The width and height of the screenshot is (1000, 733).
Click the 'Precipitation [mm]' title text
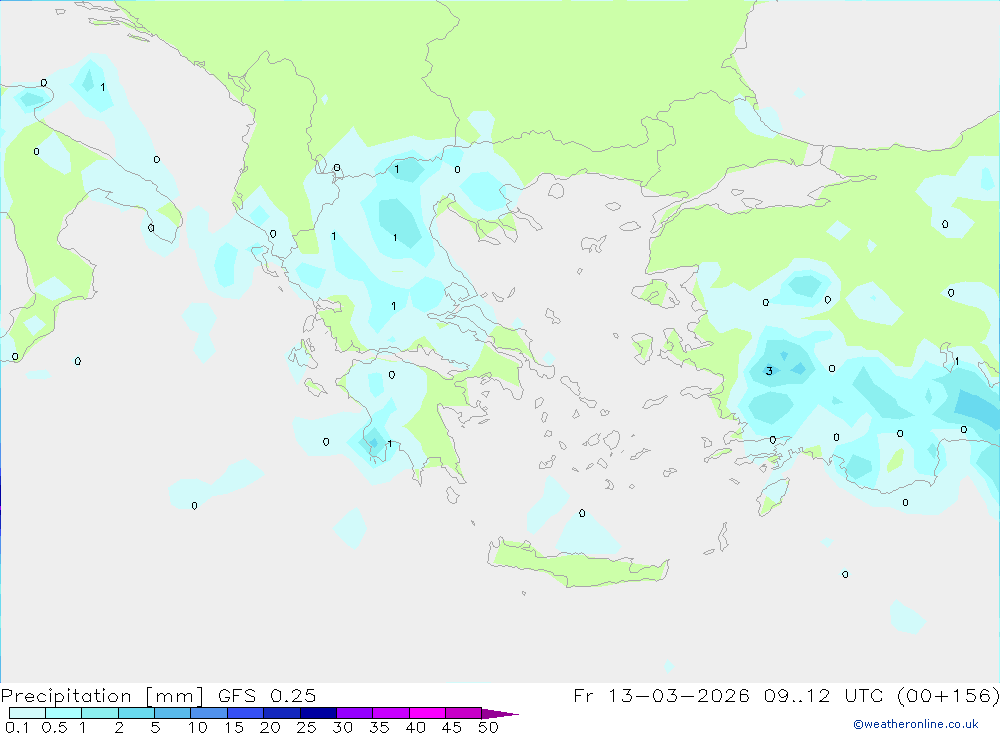102,696
